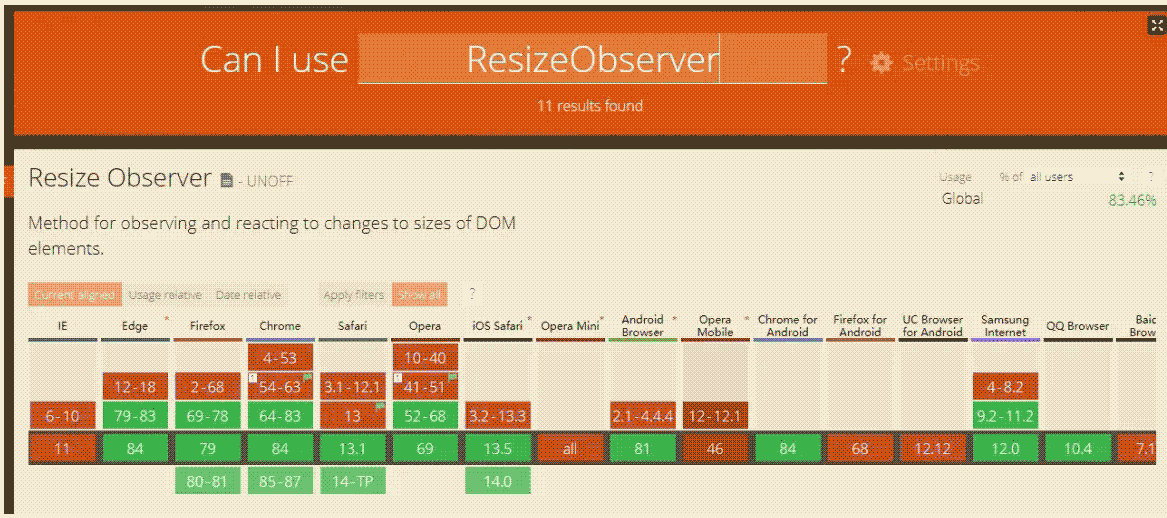
Task: Click the ResizeObserver search input field
Action: click(x=592, y=60)
